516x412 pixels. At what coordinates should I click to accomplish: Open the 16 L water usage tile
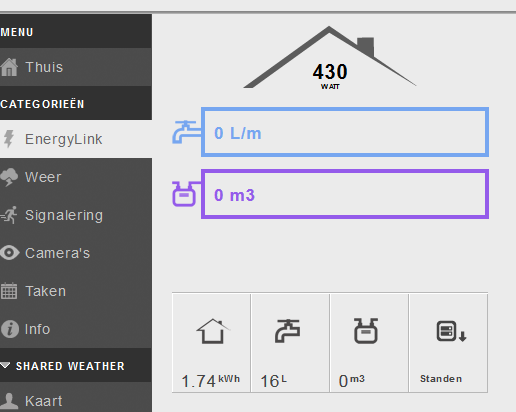290,343
